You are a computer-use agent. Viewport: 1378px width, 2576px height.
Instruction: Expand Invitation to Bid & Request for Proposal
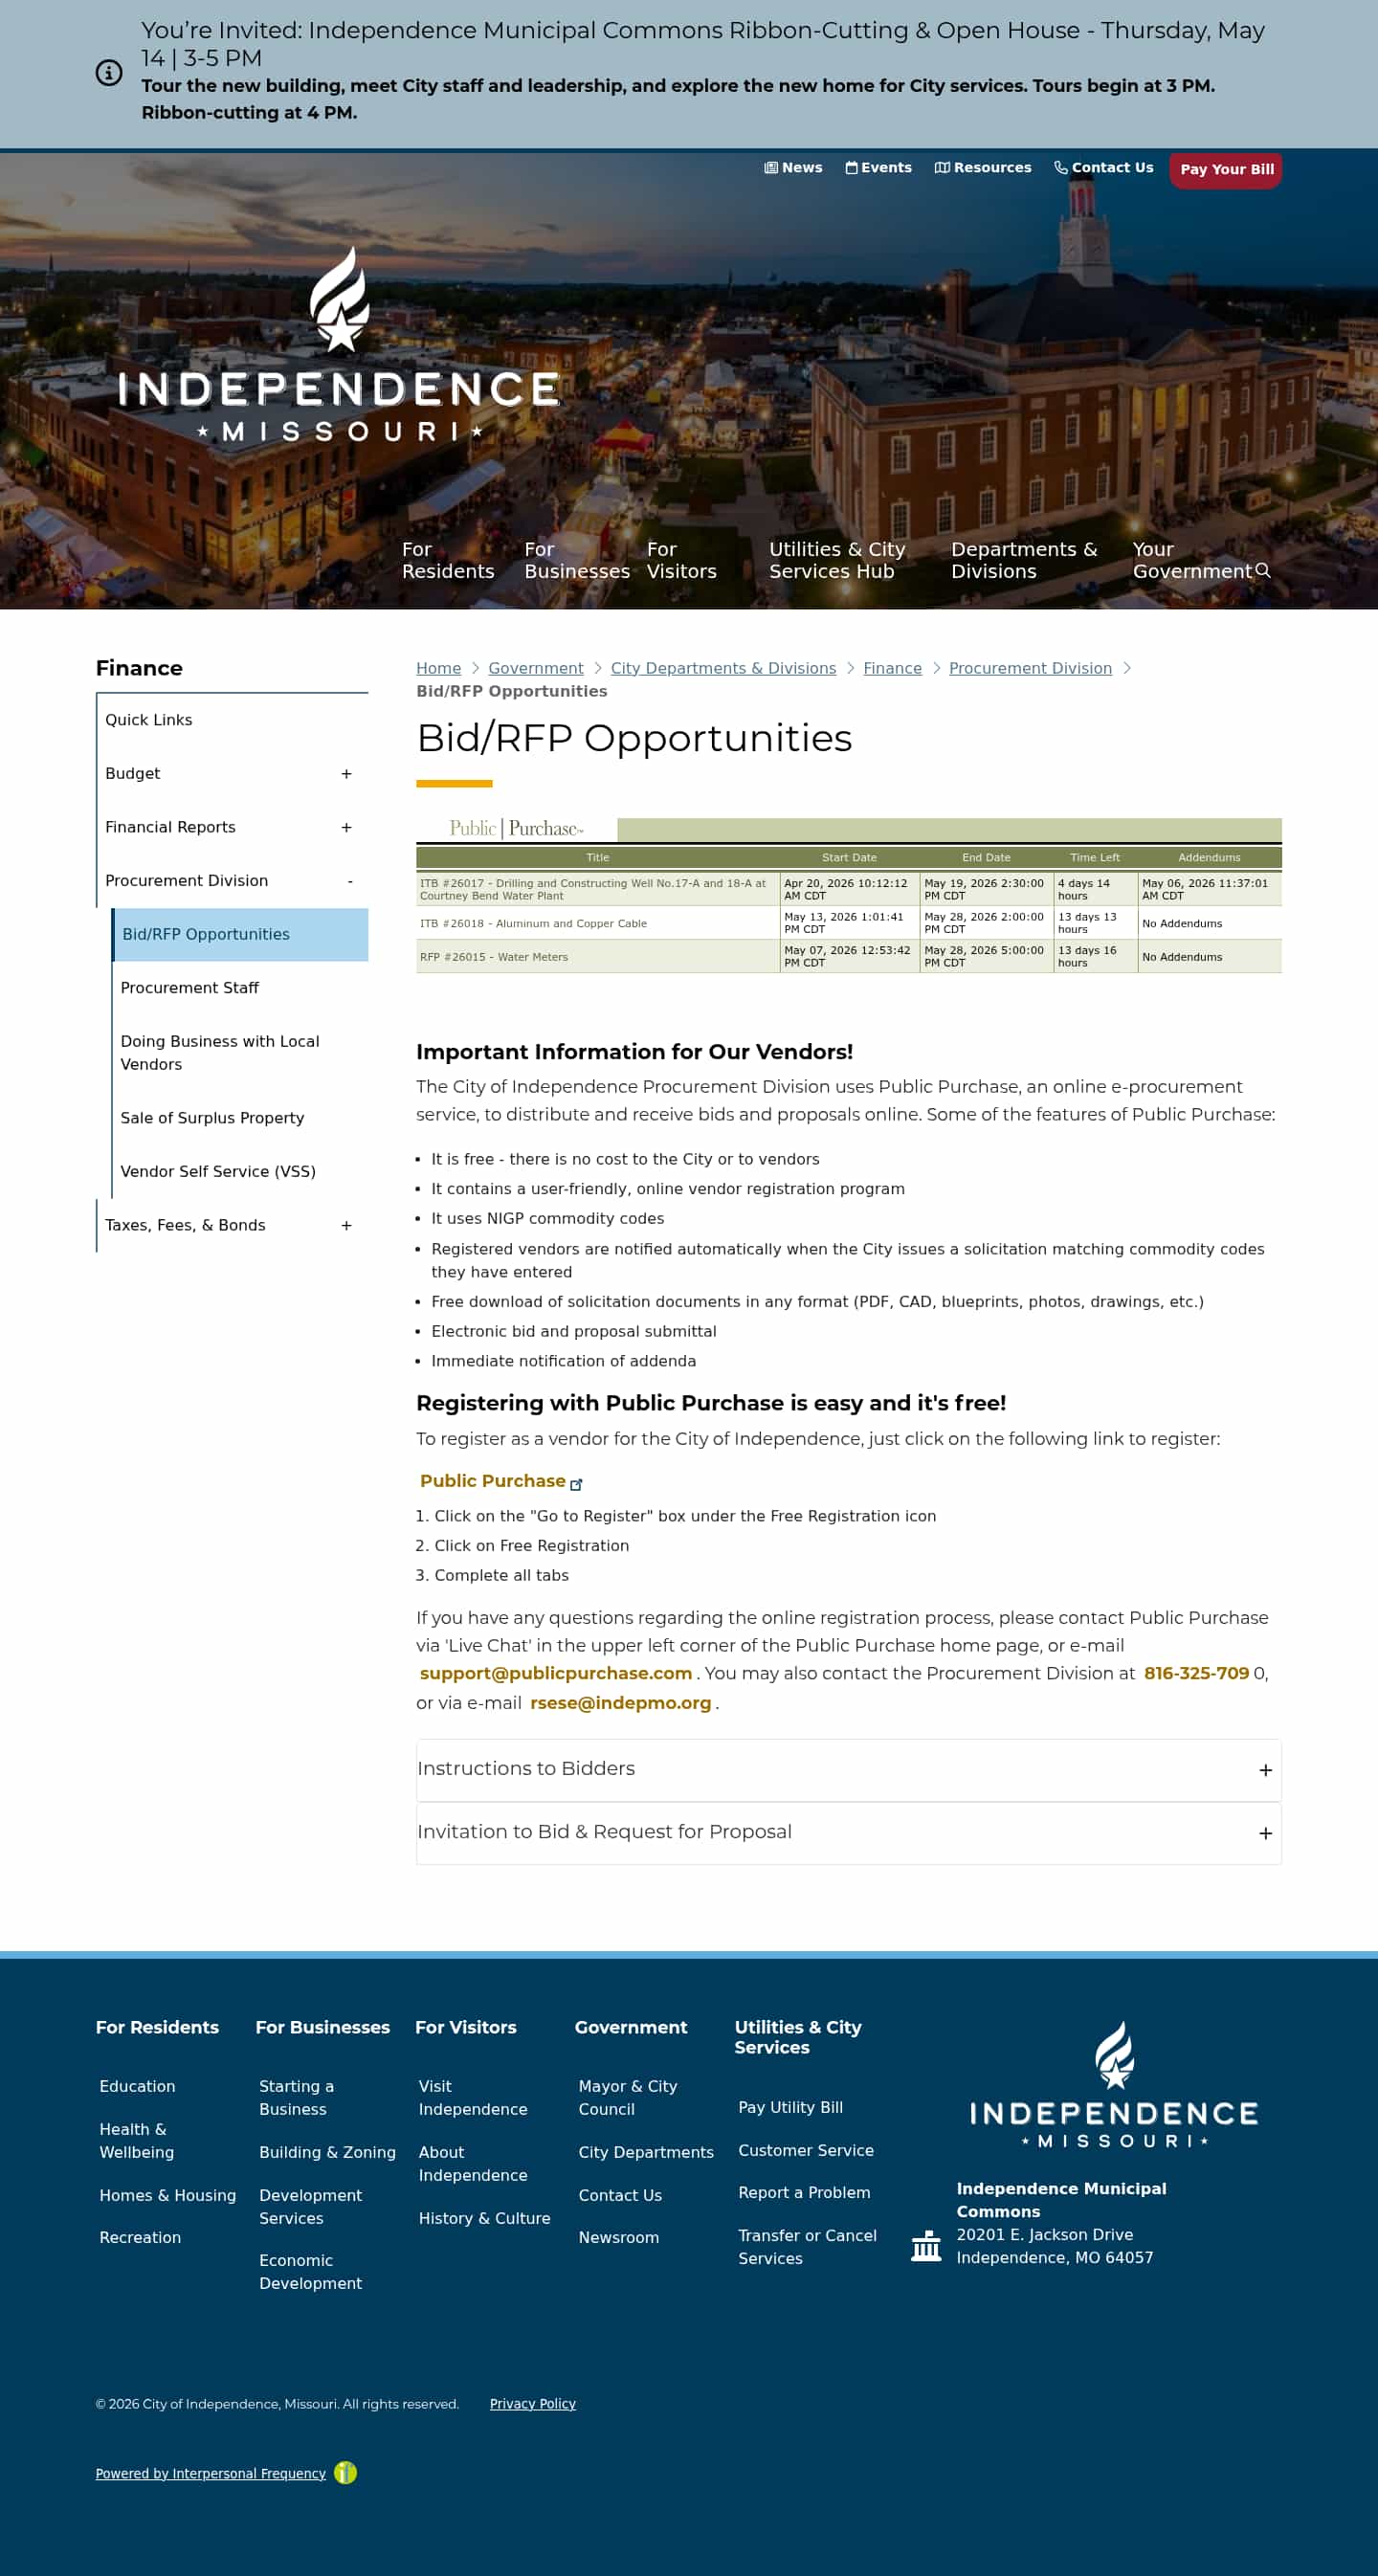[x=848, y=1833]
